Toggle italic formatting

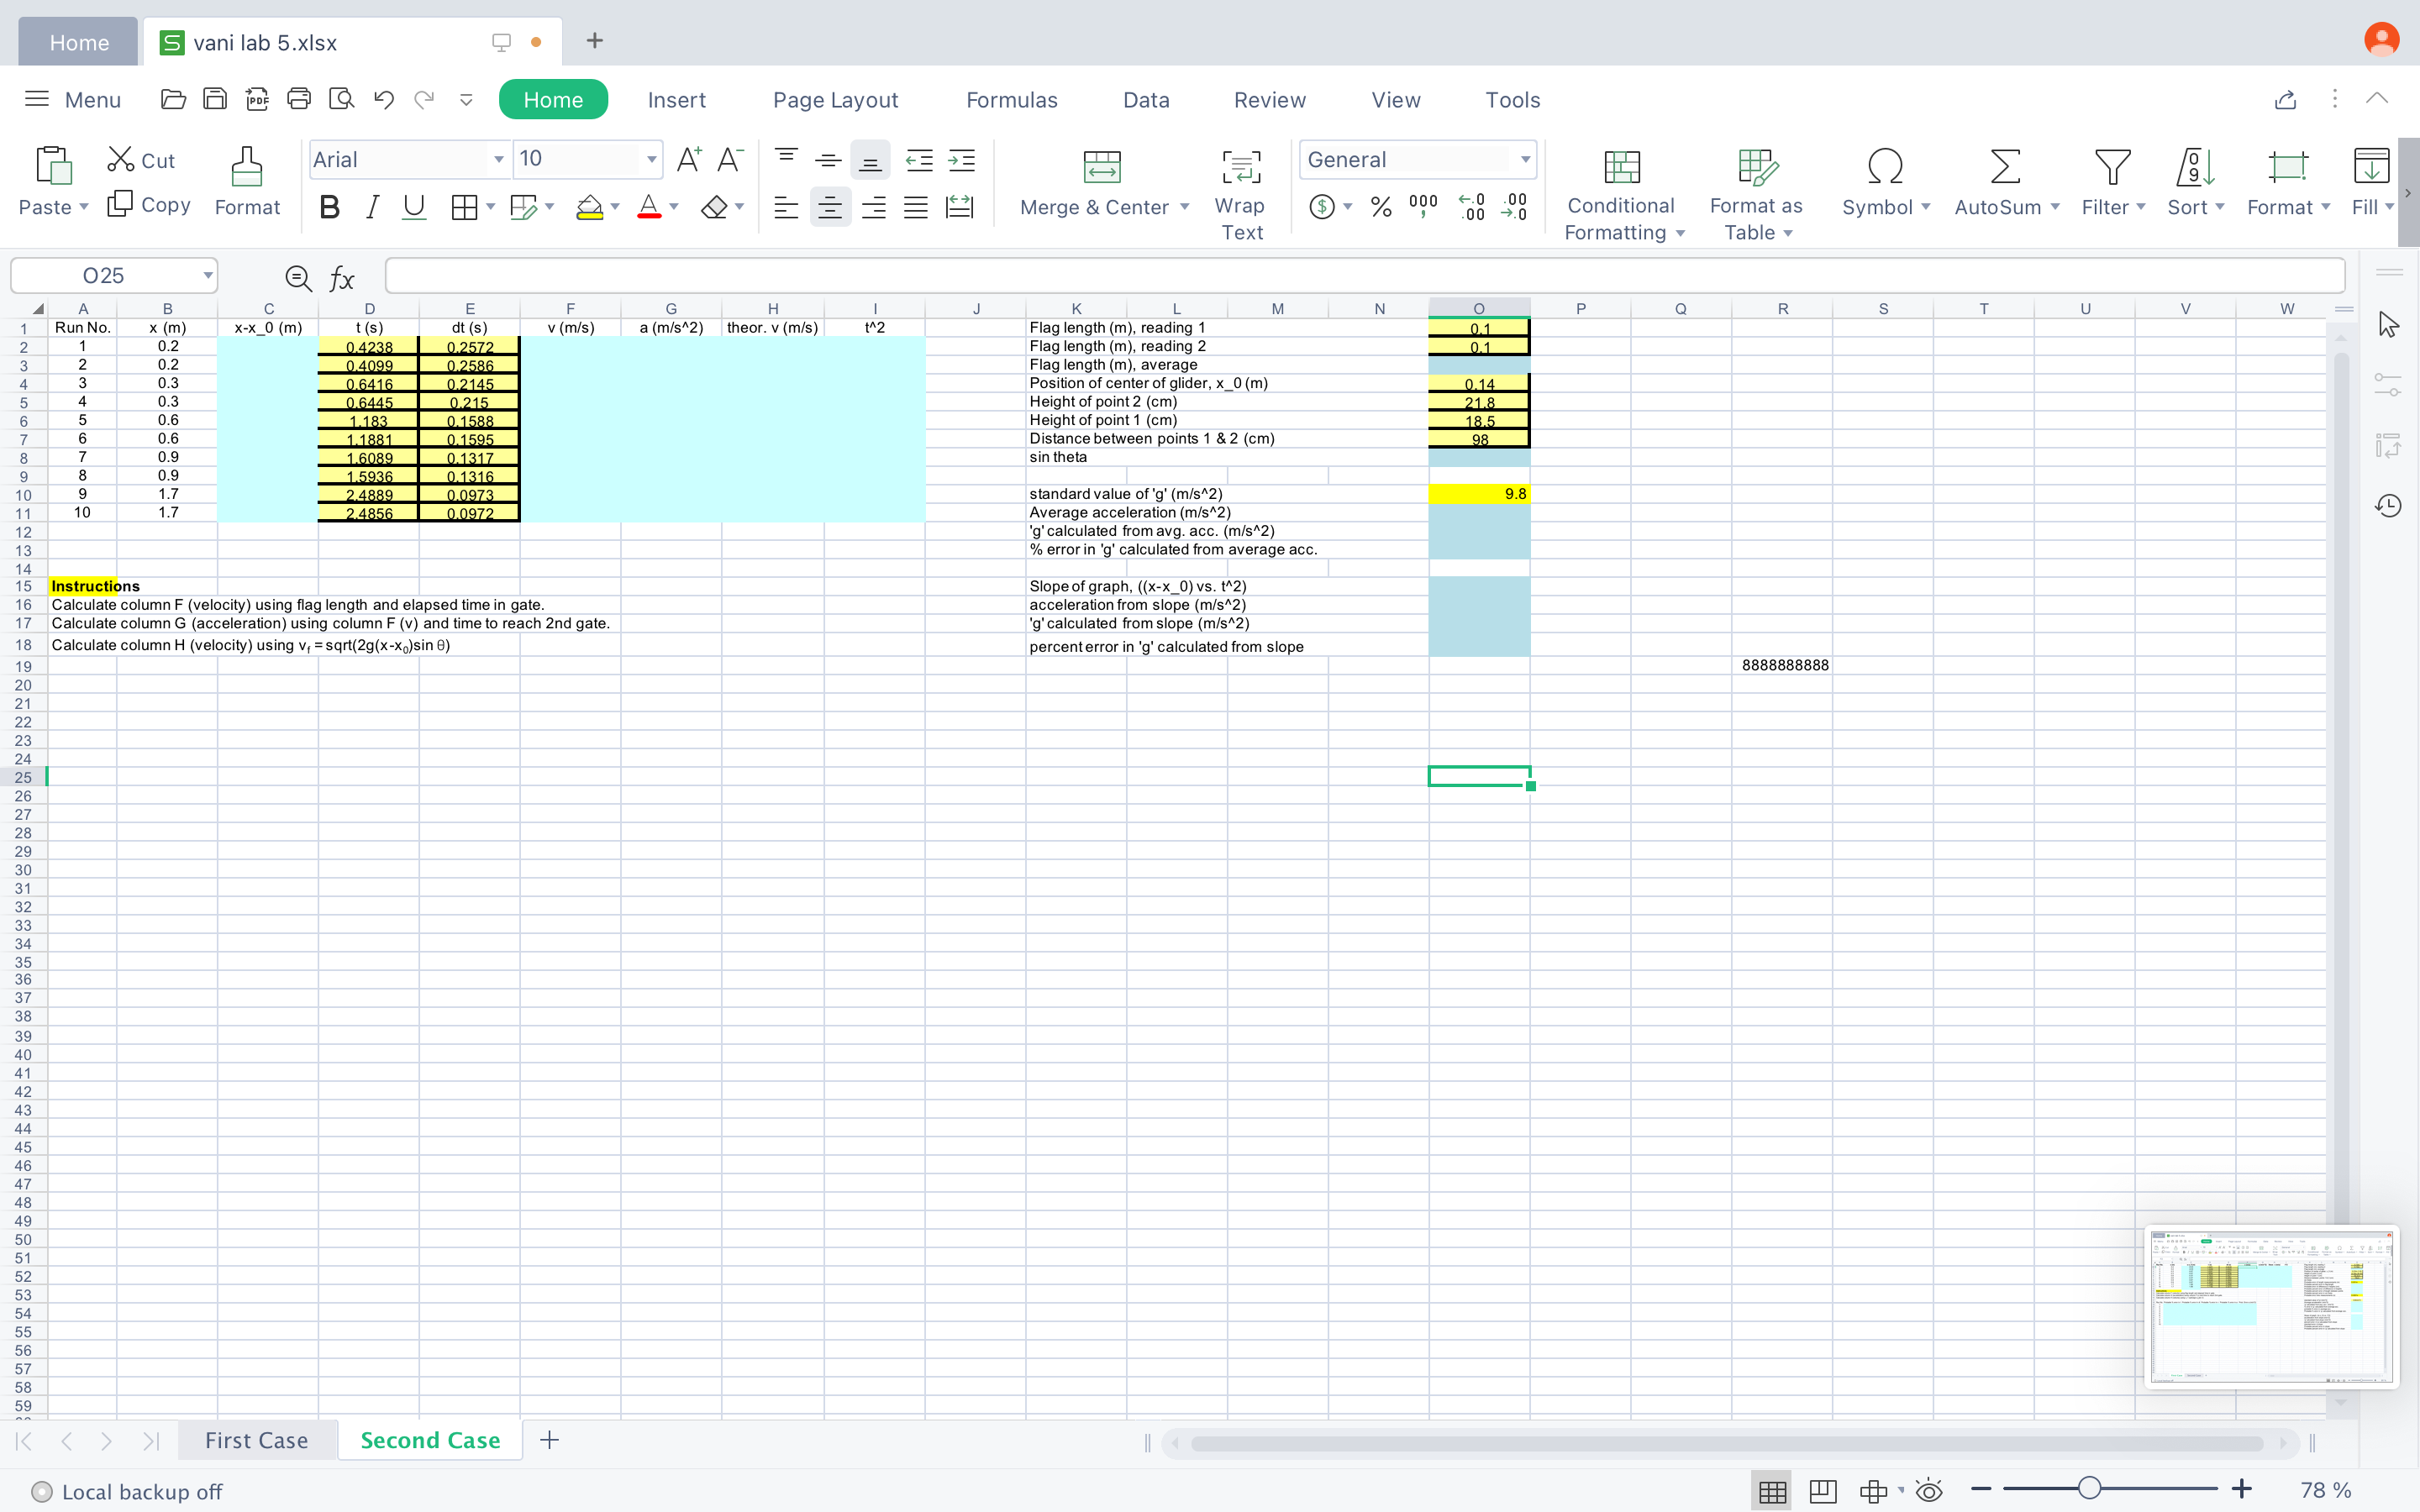(x=372, y=206)
